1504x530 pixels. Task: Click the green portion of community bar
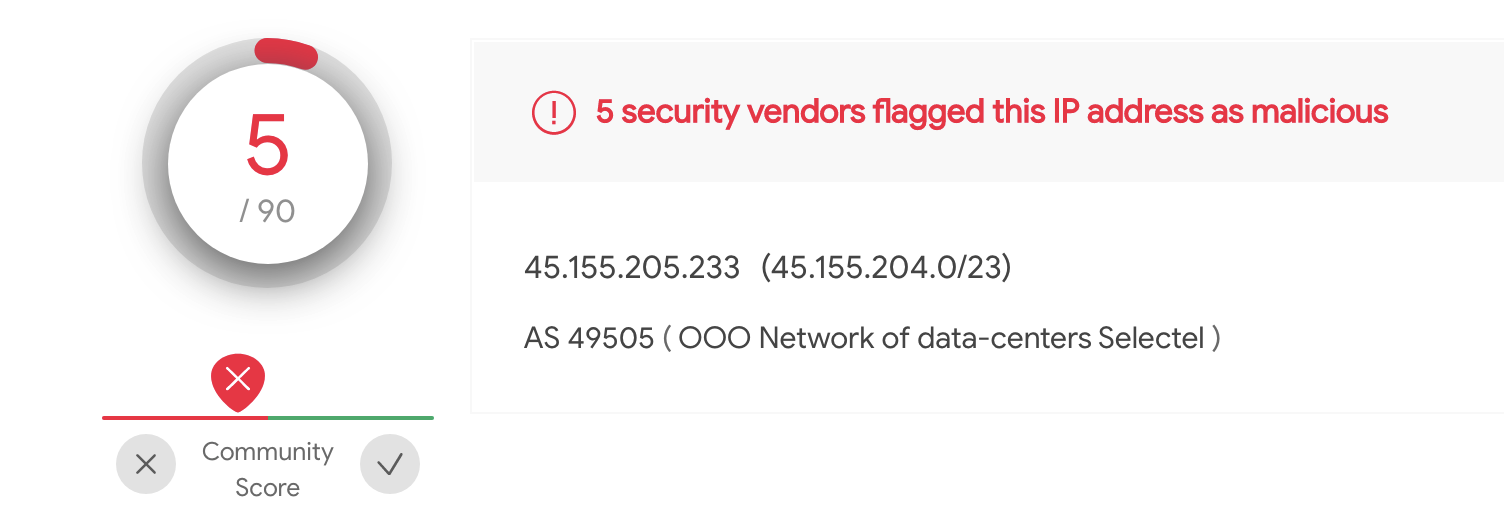[x=350, y=418]
